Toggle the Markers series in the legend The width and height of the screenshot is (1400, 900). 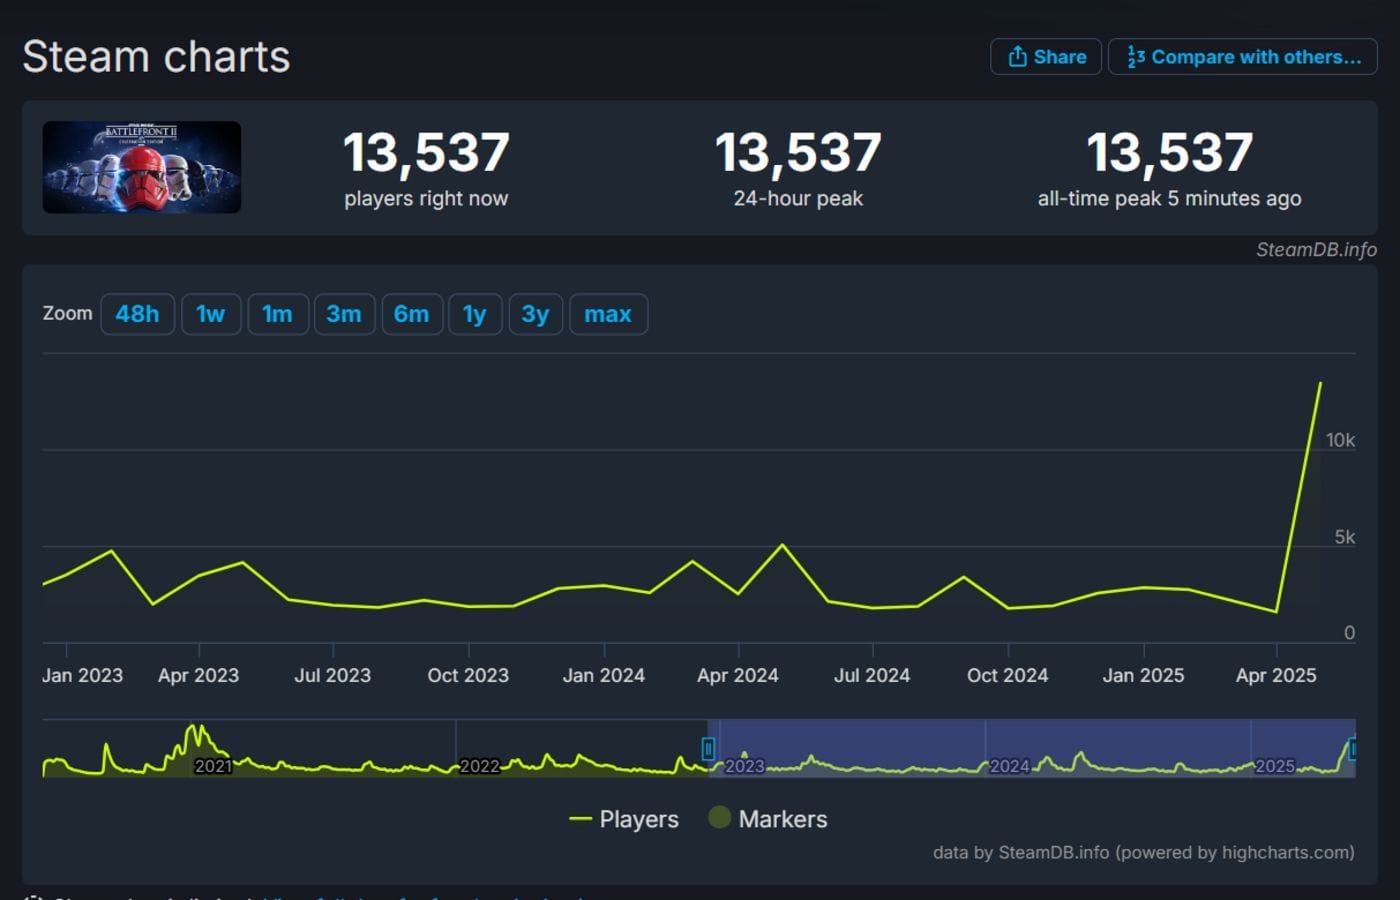(x=769, y=819)
